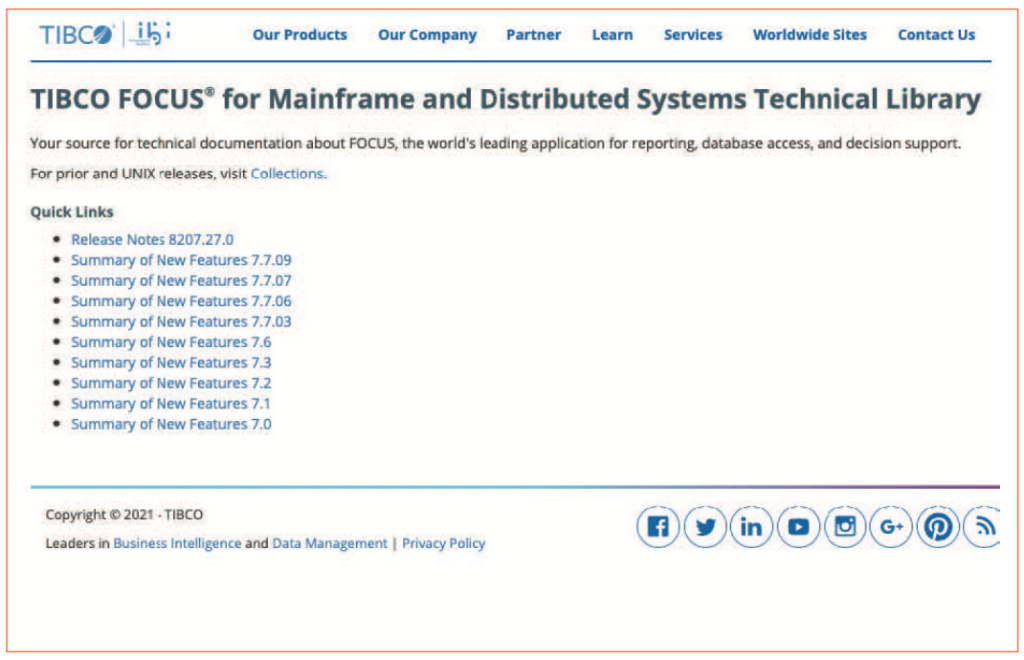
Task: Click the Quick Links heading
Action: click(x=72, y=212)
